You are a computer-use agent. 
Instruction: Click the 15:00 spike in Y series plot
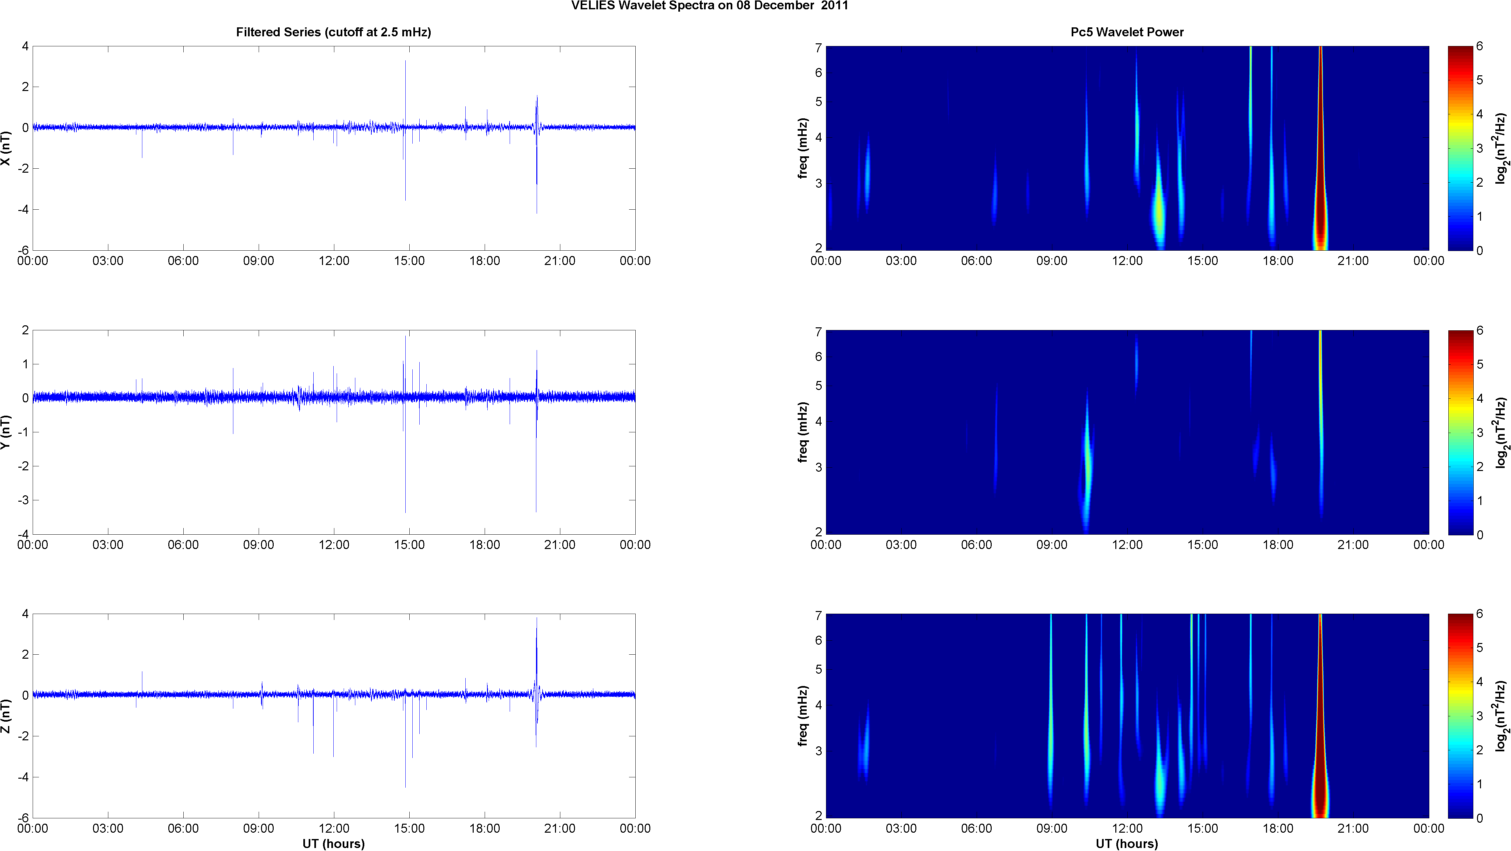click(x=405, y=425)
